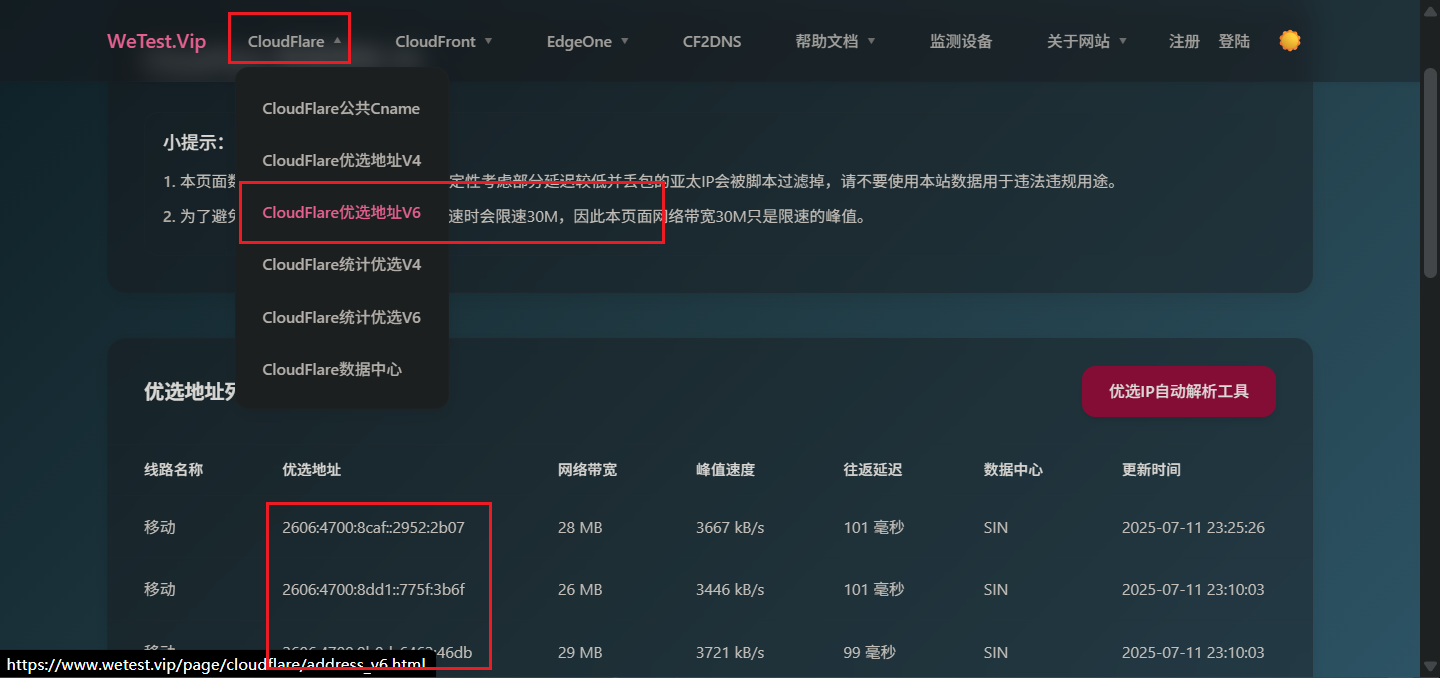
Task: Click the 网络带宽 column header
Action: [587, 469]
